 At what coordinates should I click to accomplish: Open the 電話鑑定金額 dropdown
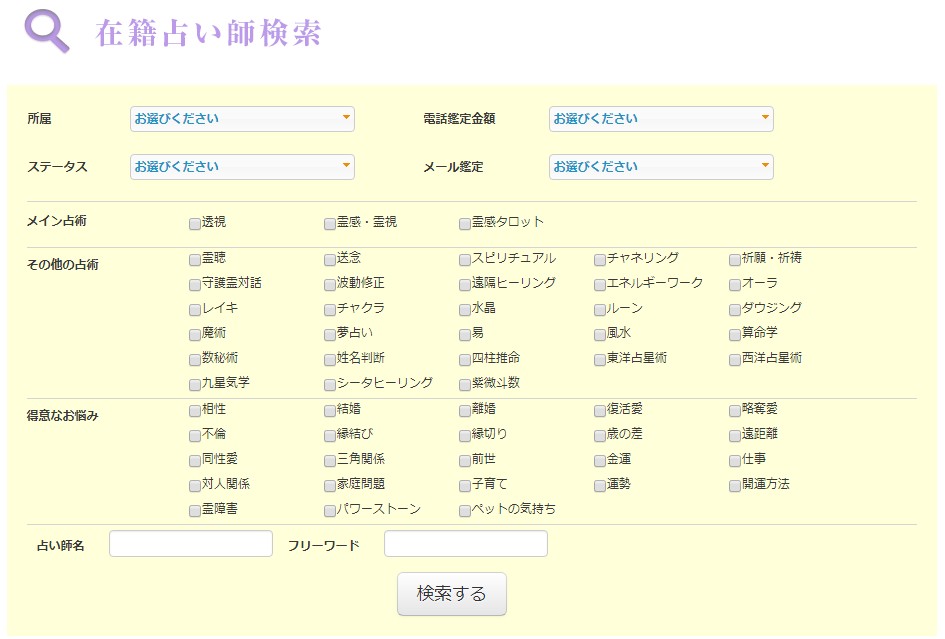[660, 118]
